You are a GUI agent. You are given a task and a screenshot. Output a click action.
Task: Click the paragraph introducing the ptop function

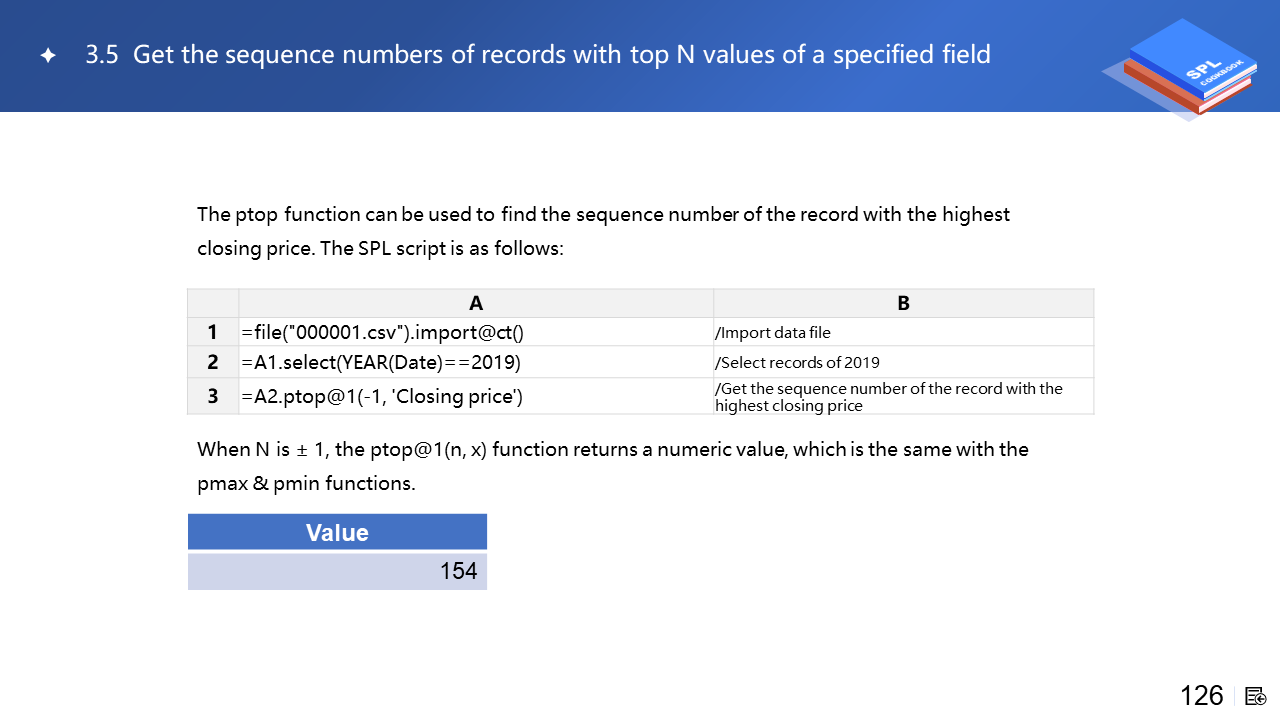point(603,231)
